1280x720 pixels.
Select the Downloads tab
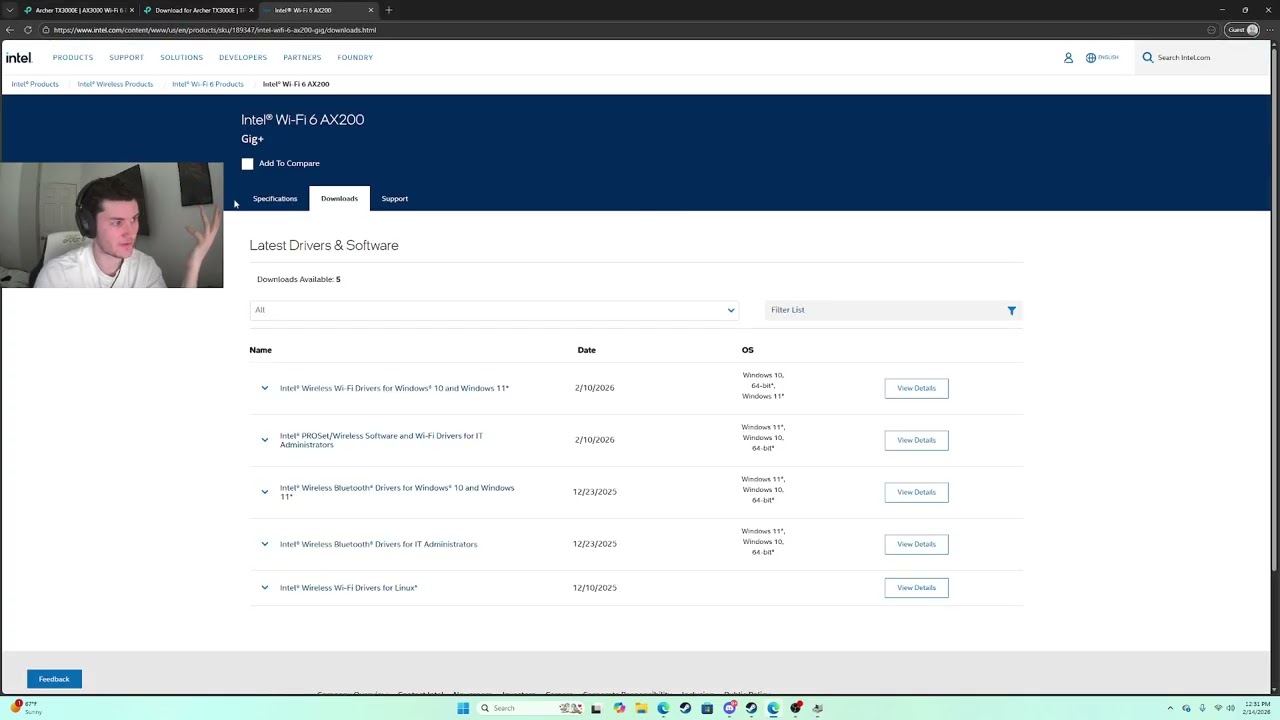coord(339,199)
